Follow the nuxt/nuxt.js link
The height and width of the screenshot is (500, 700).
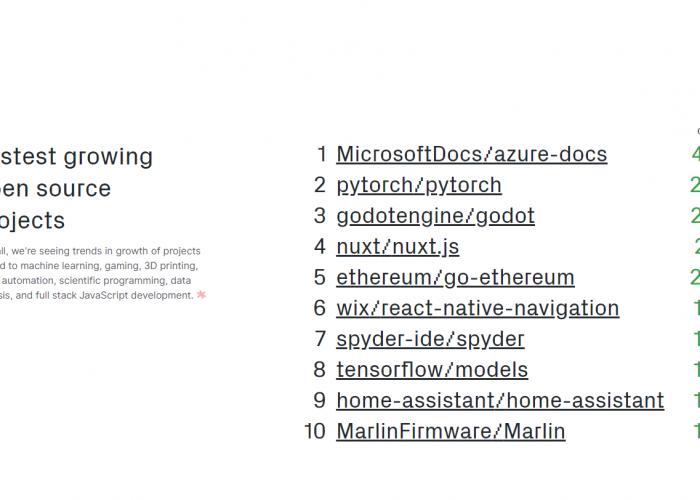click(397, 247)
